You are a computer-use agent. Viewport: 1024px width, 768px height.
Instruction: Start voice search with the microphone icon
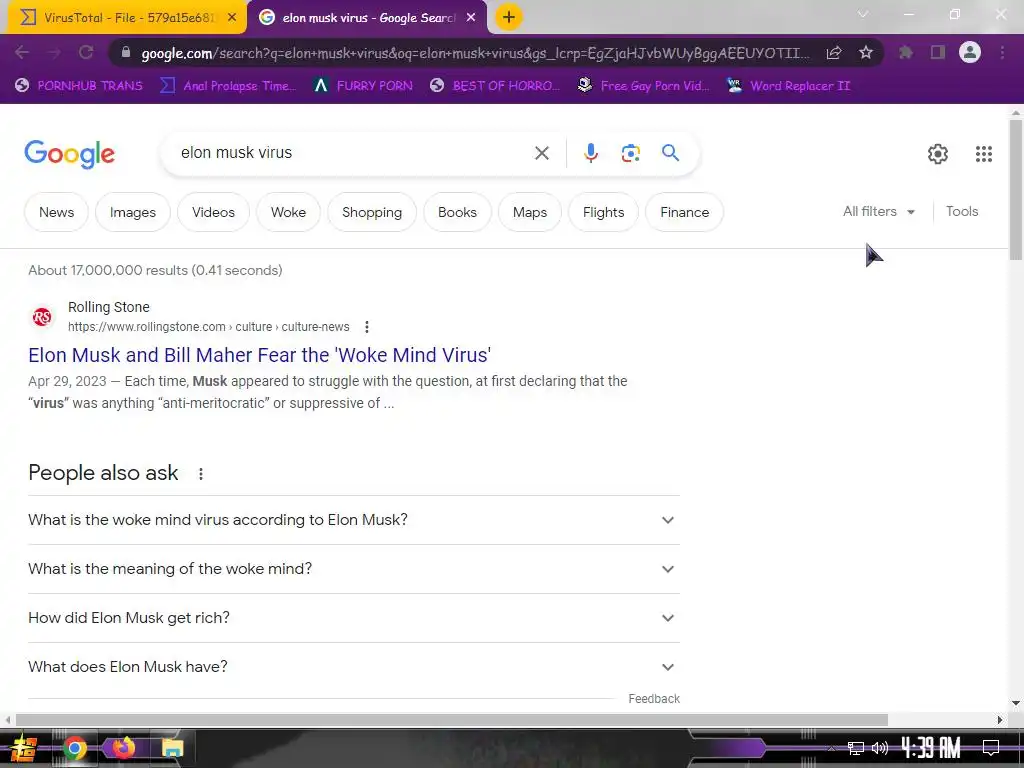point(590,153)
